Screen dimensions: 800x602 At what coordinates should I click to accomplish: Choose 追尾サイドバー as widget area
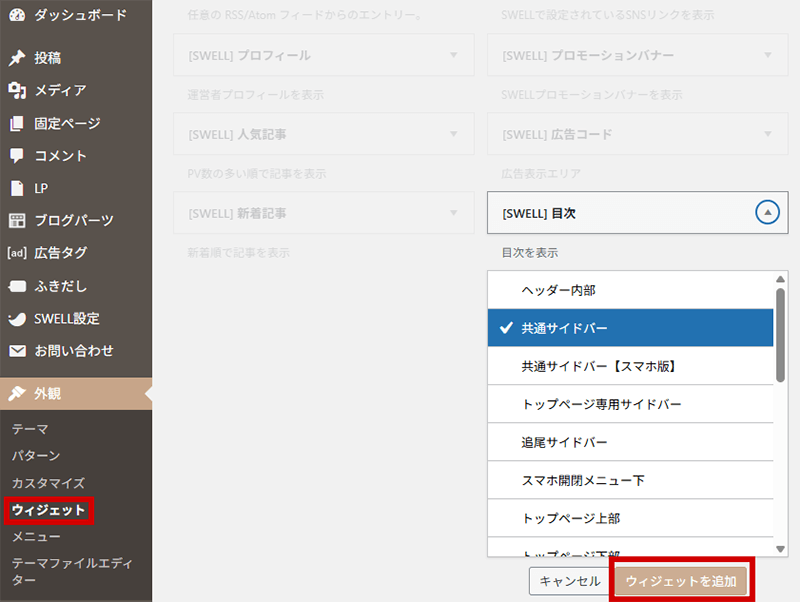(630, 442)
